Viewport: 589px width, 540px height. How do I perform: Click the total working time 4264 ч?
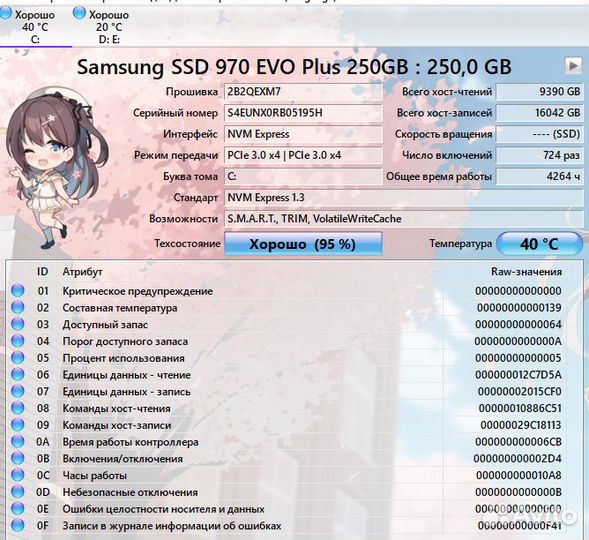coord(539,176)
